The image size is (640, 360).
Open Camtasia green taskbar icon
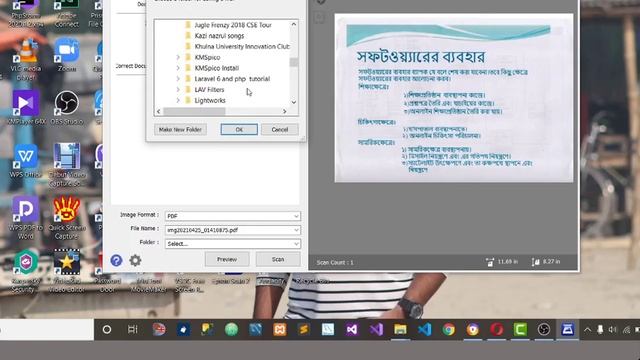(520, 329)
